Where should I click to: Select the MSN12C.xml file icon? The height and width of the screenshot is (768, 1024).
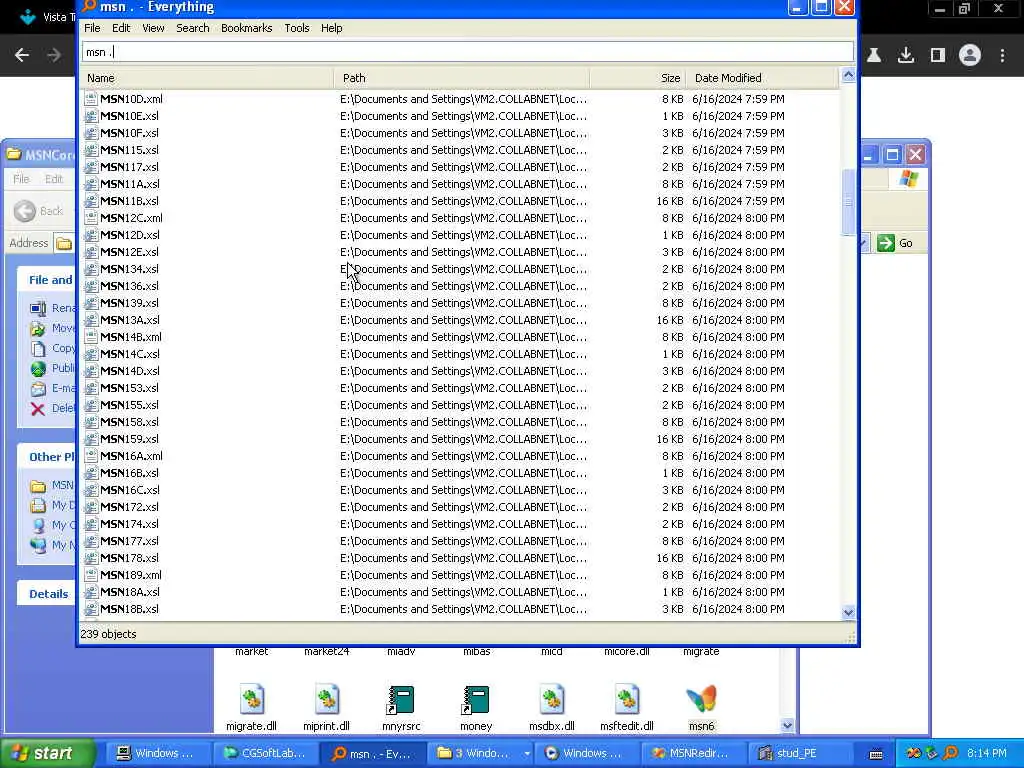coord(91,218)
